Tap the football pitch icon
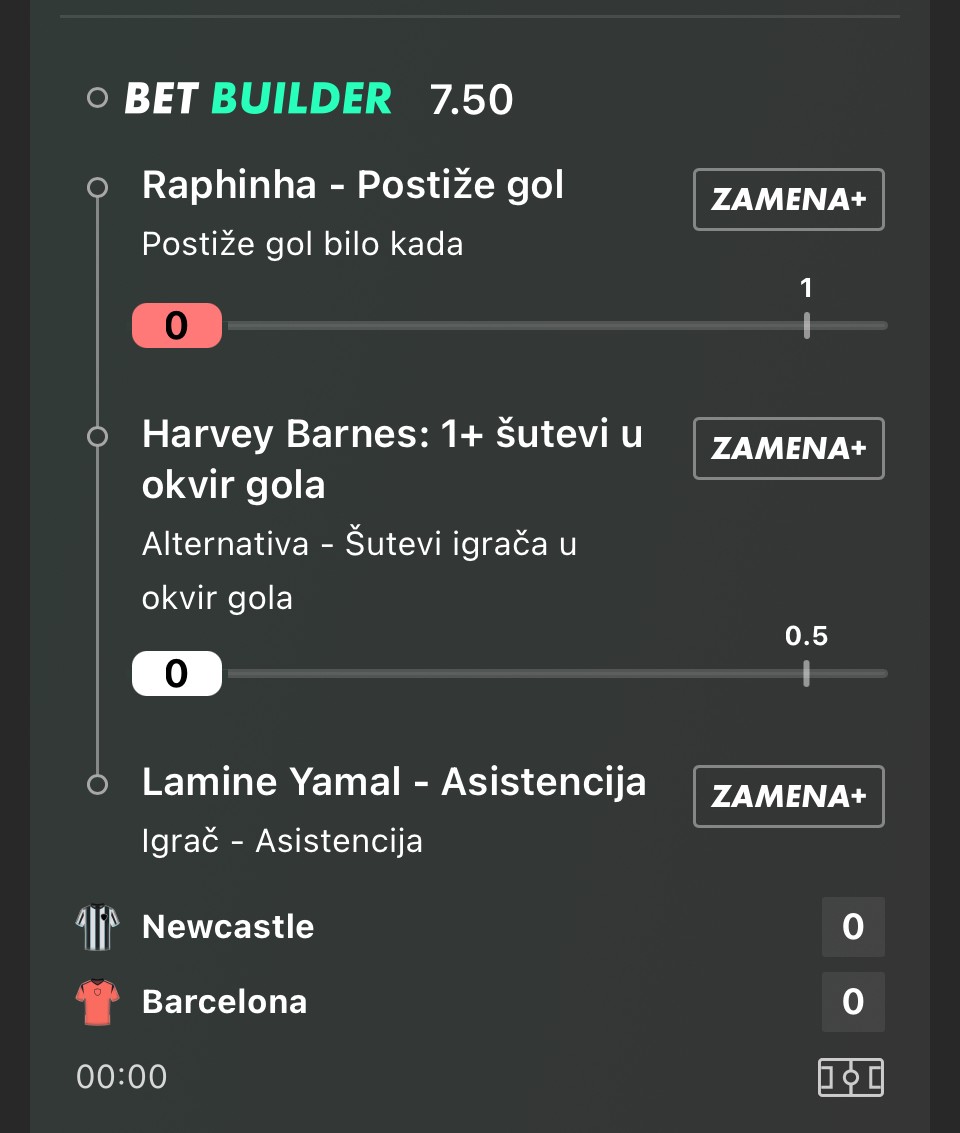Screen dimensions: 960x1133 pos(851,1078)
